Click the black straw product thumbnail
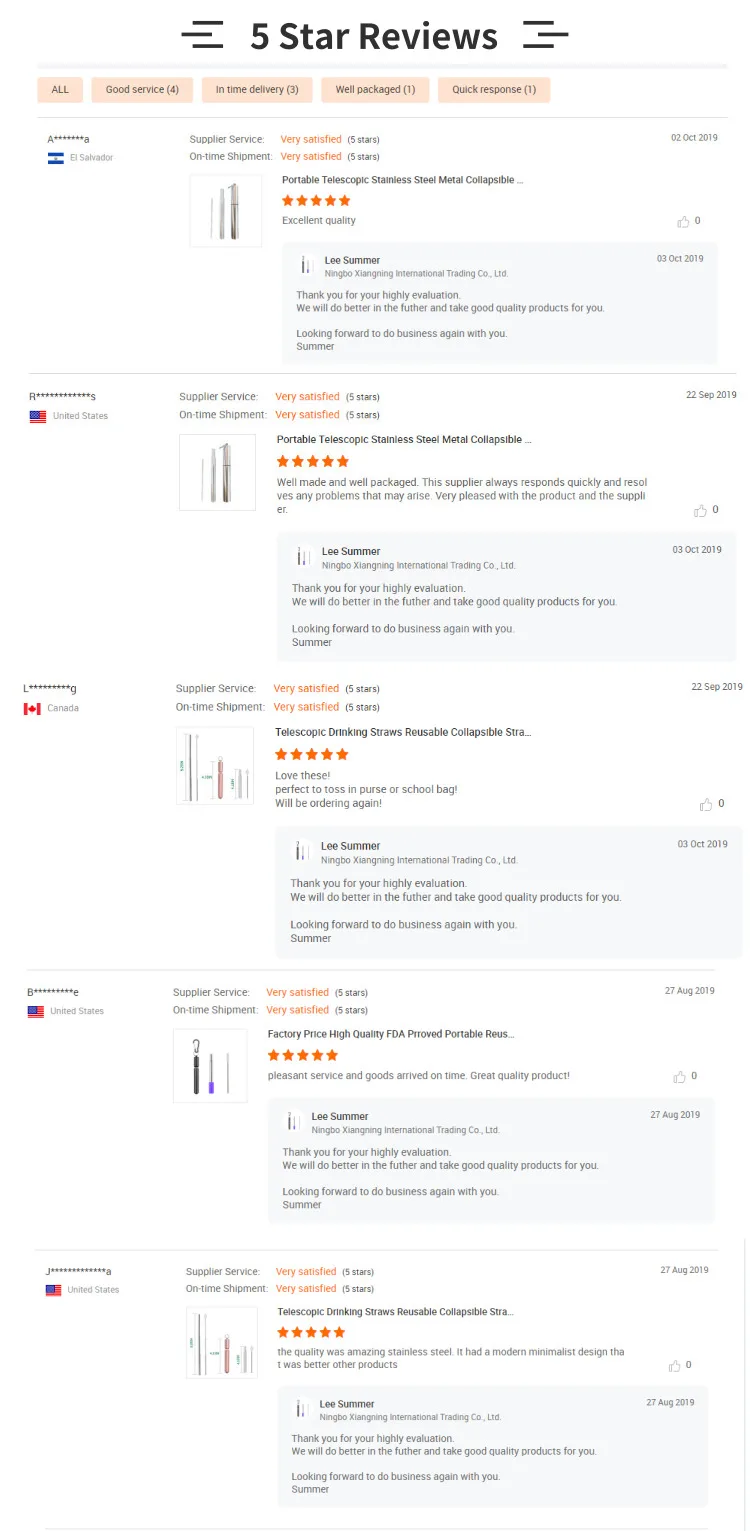Image resolution: width=750 pixels, height=1531 pixels. [x=210, y=1065]
